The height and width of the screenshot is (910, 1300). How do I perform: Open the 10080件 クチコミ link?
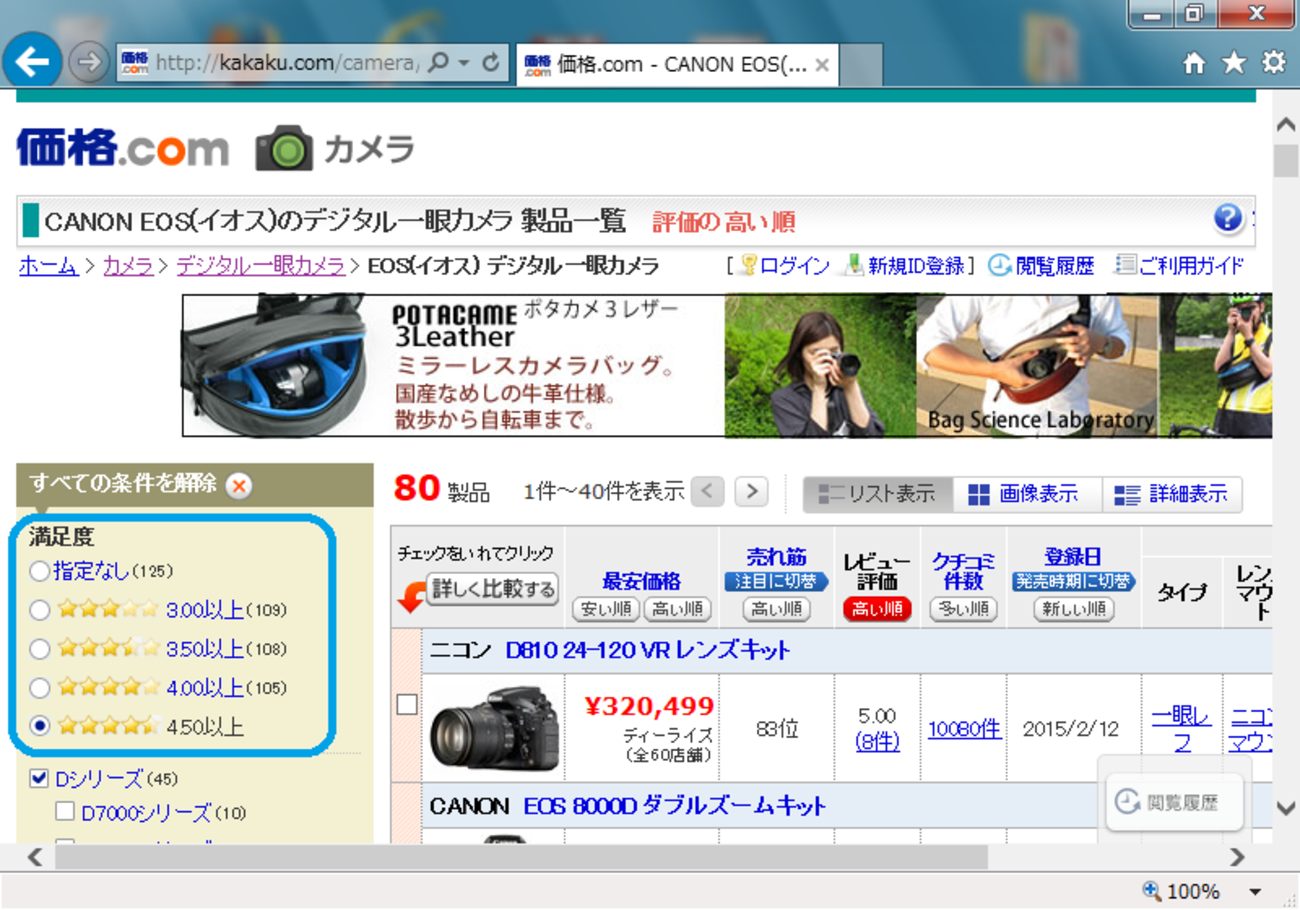(964, 730)
